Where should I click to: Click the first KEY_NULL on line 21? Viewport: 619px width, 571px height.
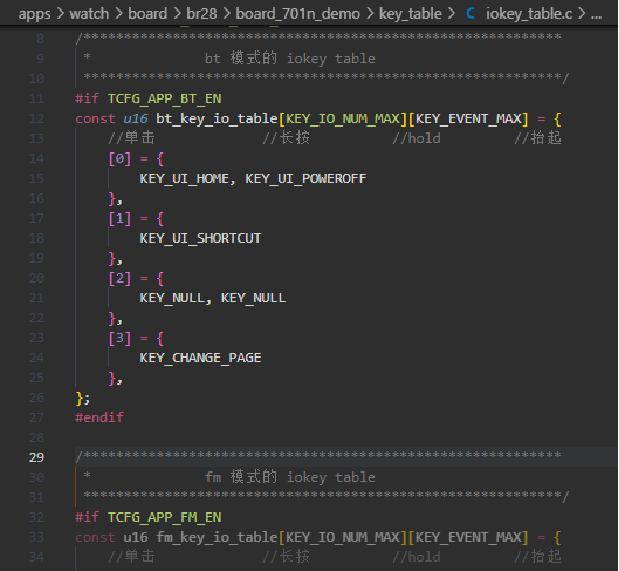pos(173,298)
